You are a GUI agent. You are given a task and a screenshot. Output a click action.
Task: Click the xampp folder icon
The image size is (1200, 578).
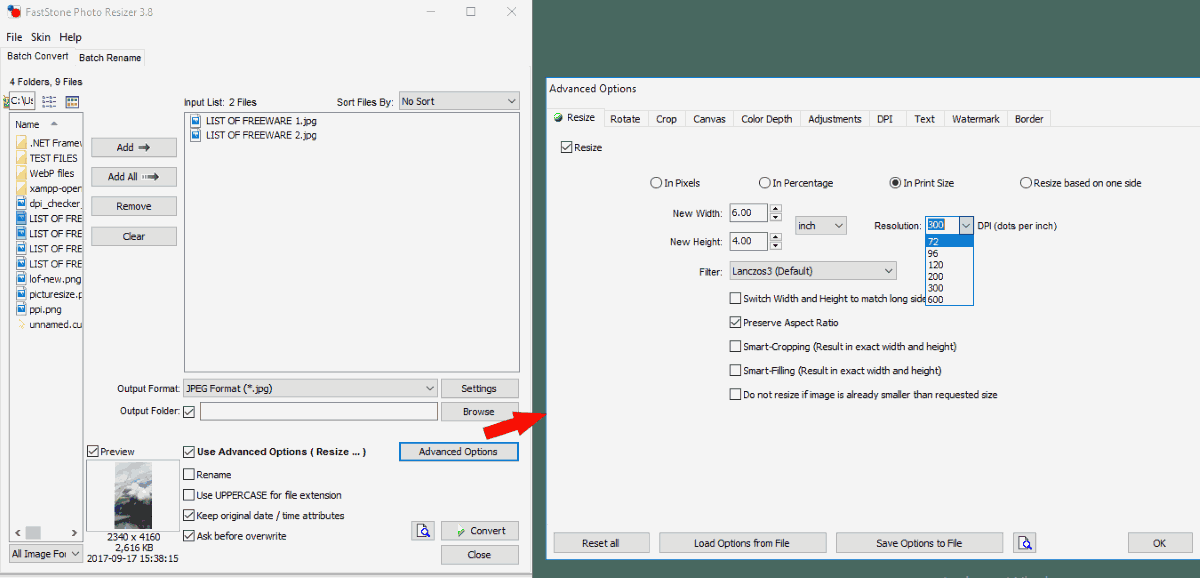click(21, 188)
